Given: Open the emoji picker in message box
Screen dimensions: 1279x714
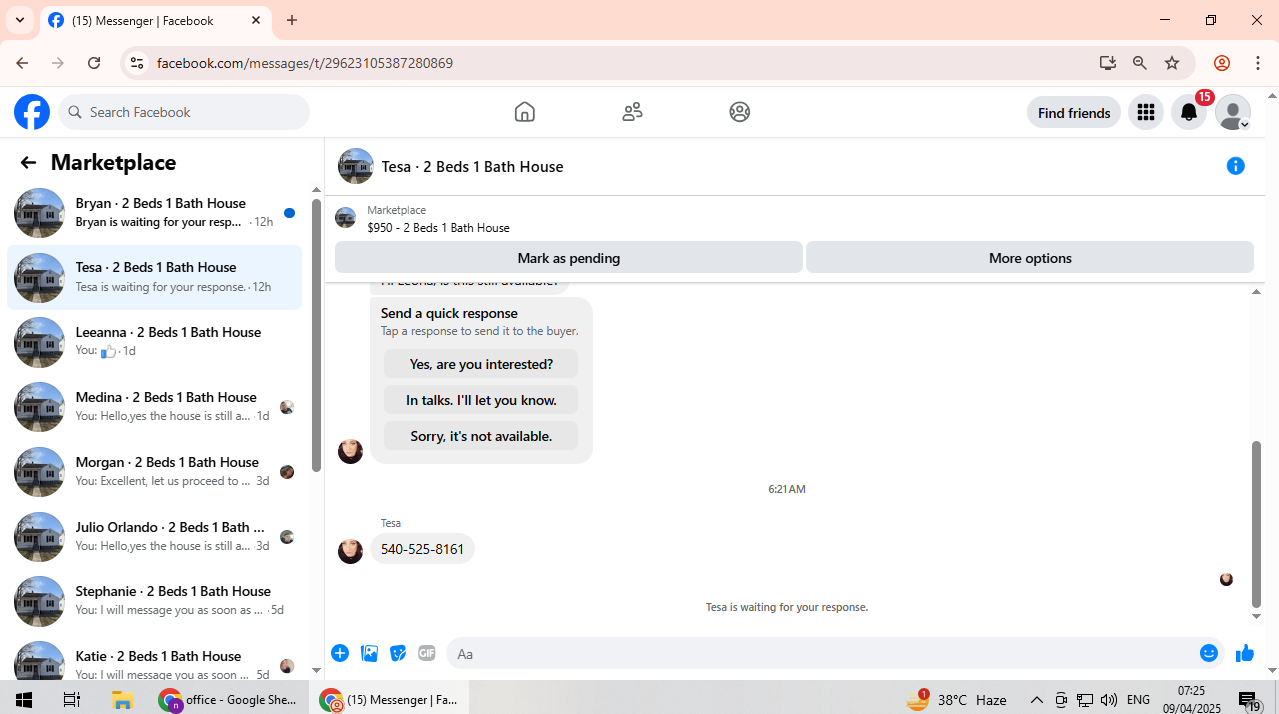Looking at the screenshot, I should click(x=1209, y=653).
